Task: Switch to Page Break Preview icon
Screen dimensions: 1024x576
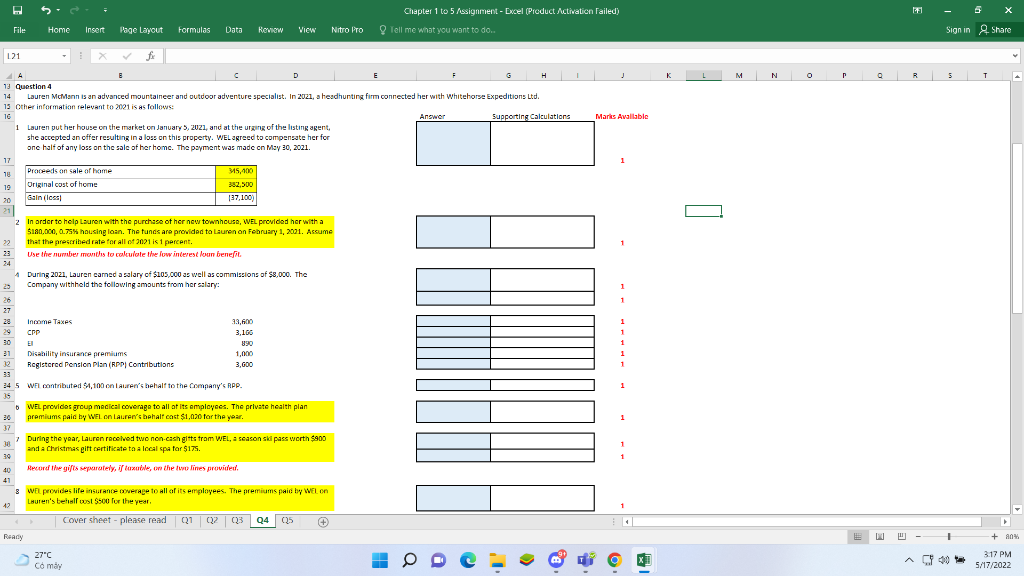Action: pyautogui.click(x=902, y=537)
